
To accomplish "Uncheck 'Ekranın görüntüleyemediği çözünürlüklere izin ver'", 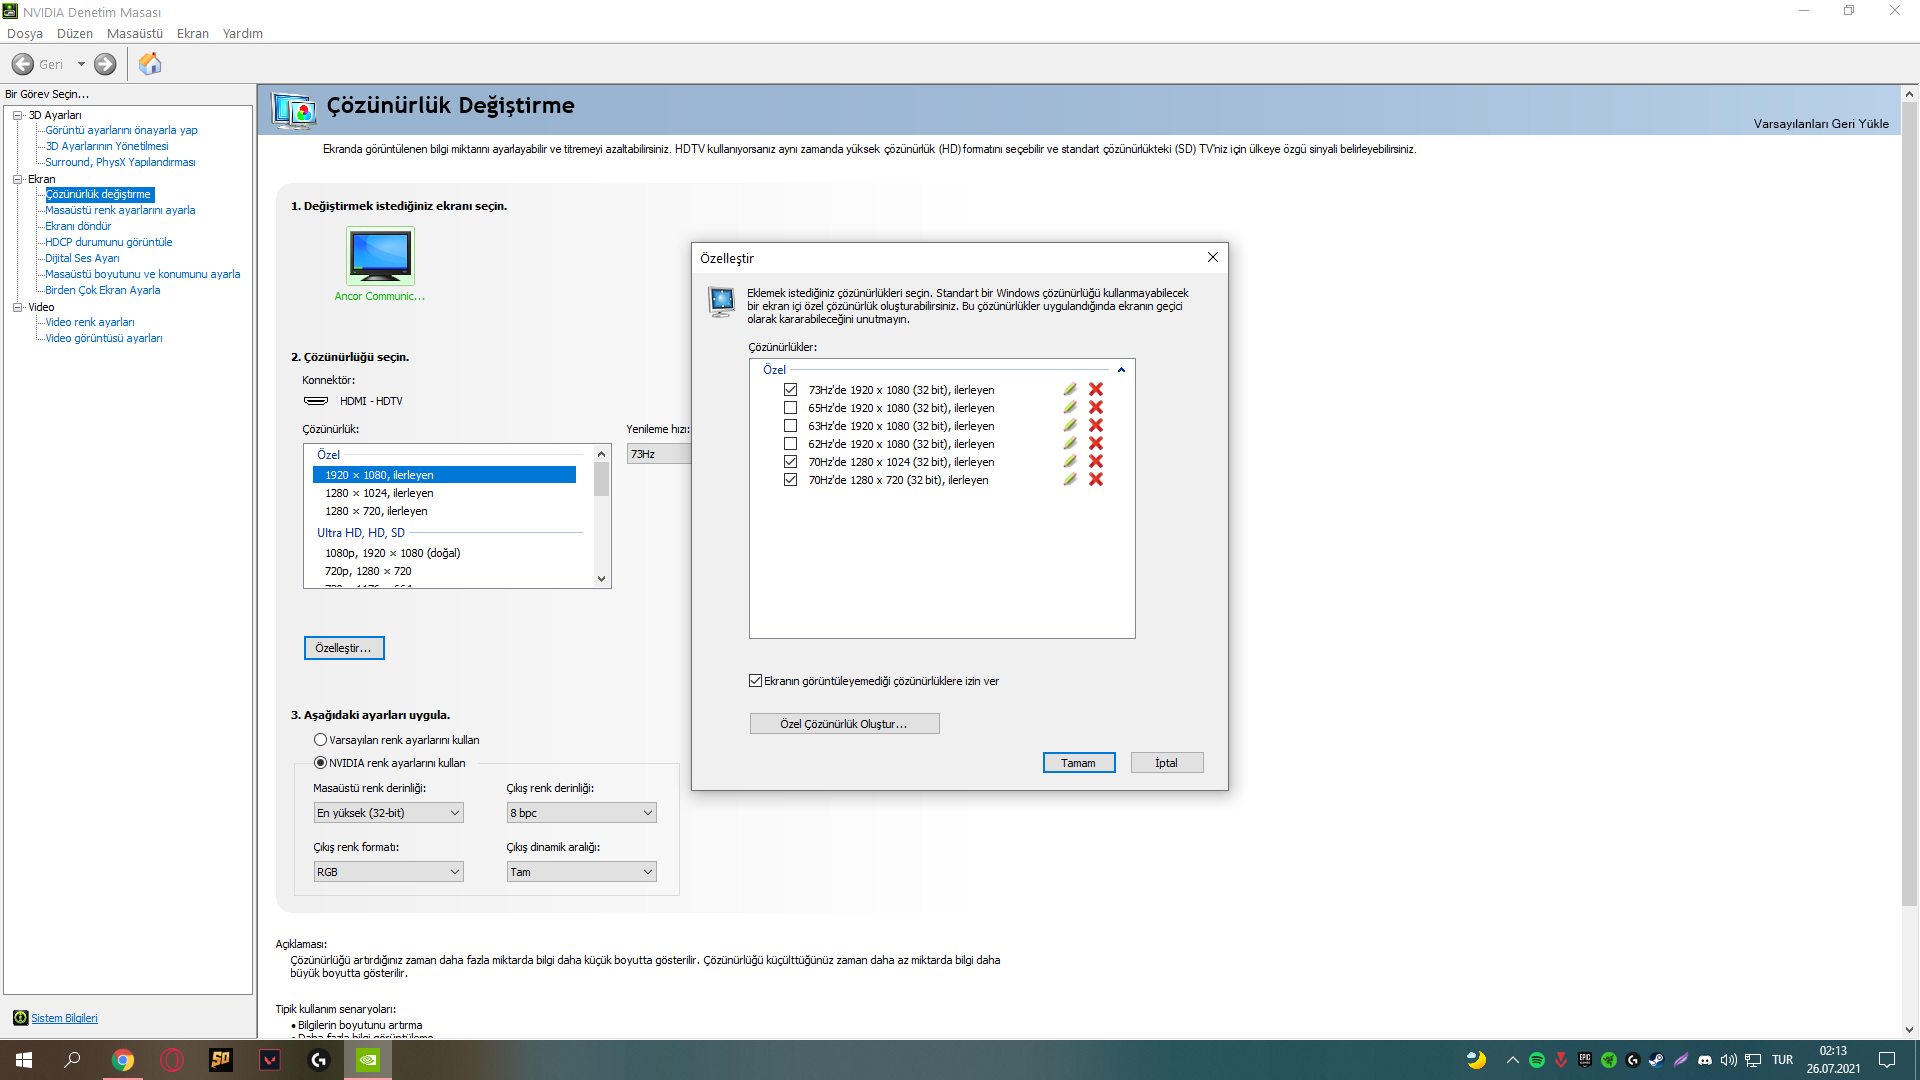I will pos(756,681).
